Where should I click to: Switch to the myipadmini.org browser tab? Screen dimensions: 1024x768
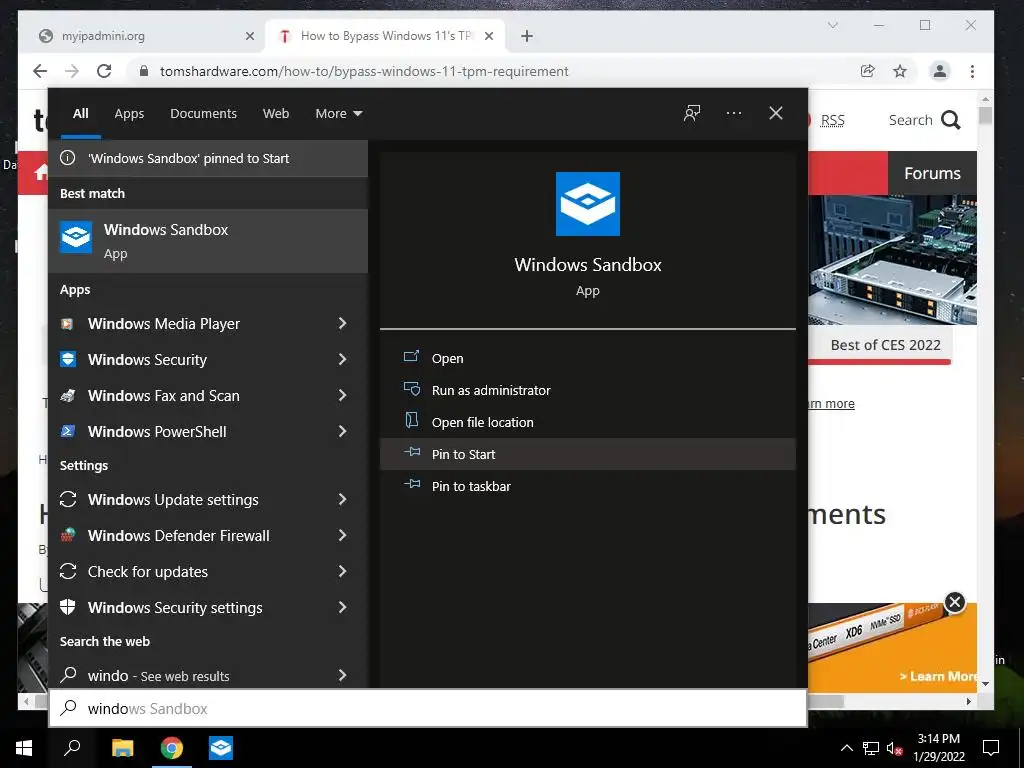146,36
